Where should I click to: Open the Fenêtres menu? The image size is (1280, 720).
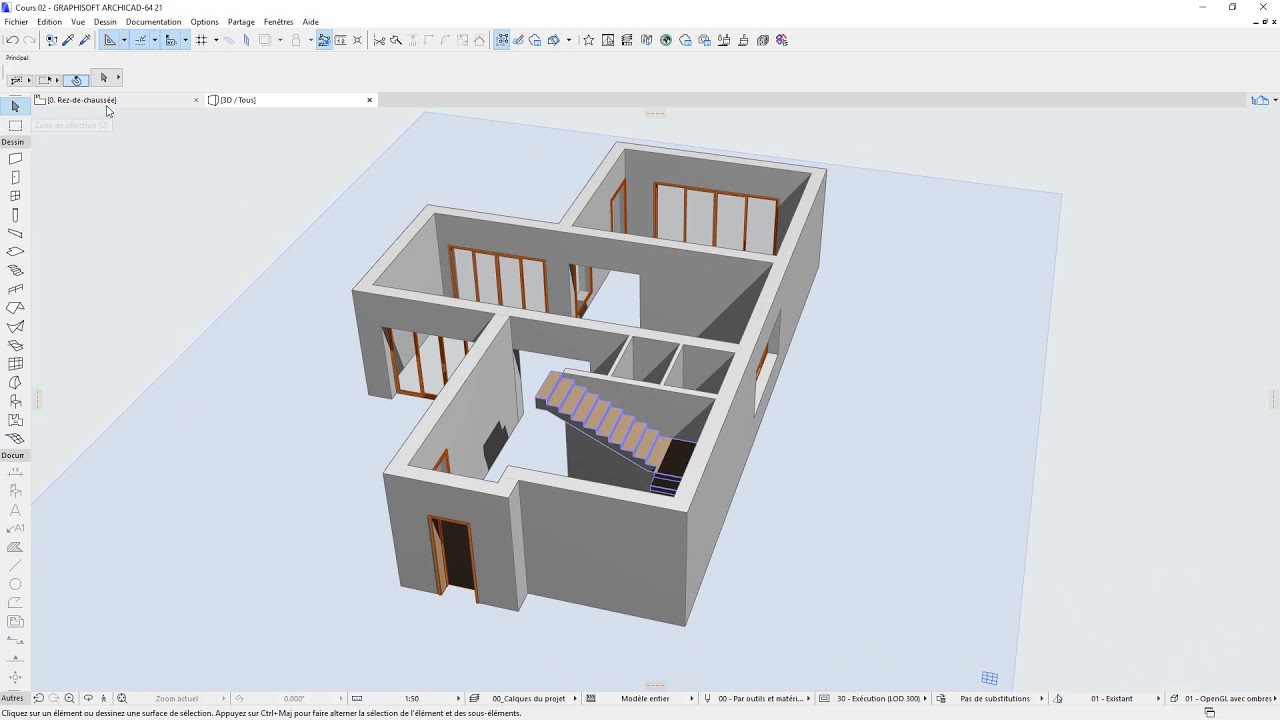coord(278,22)
